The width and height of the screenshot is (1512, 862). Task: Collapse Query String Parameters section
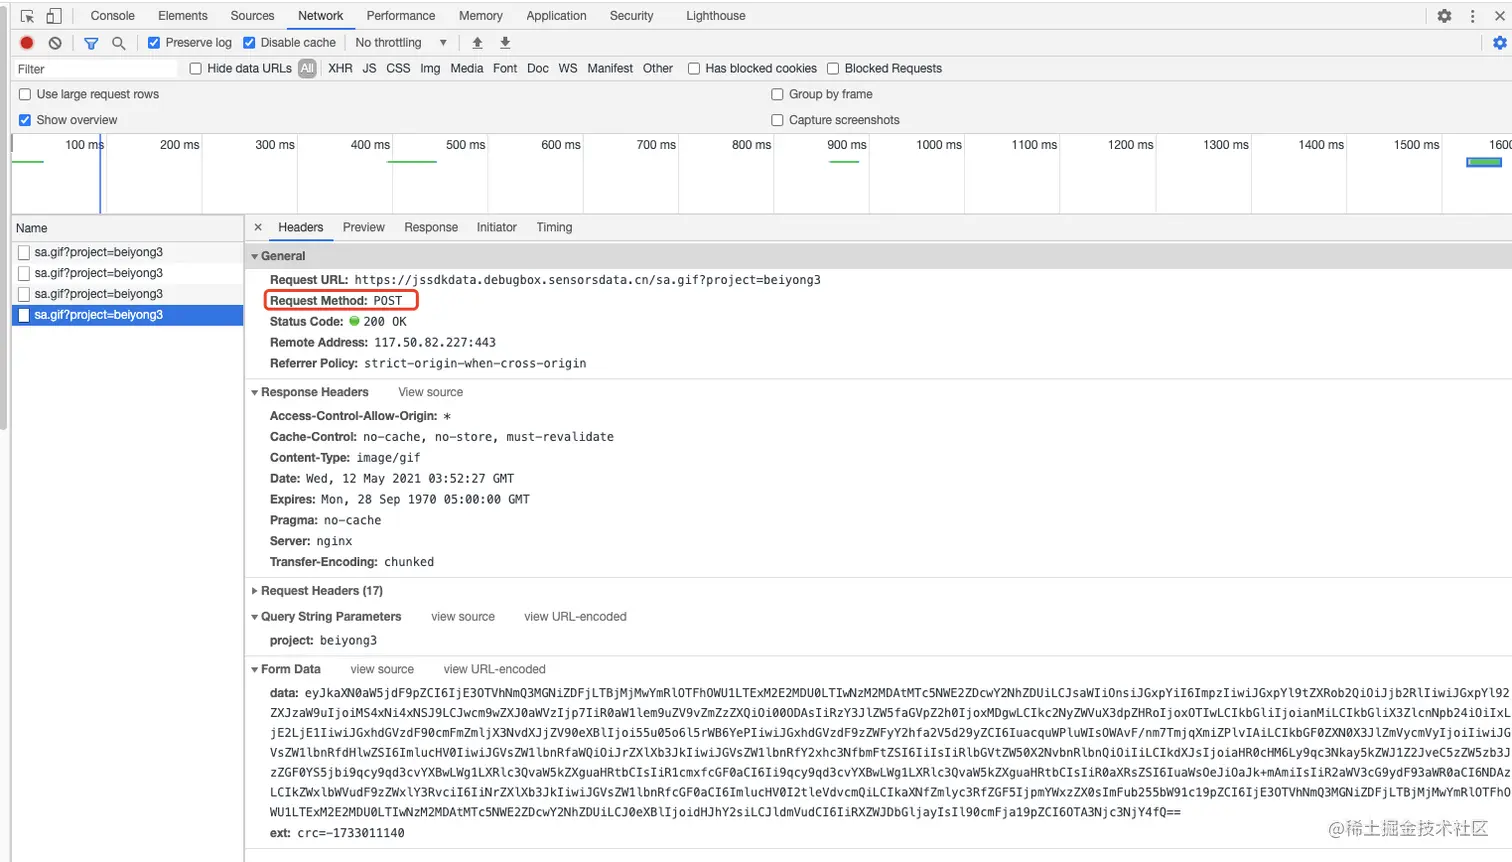pyautogui.click(x=255, y=617)
